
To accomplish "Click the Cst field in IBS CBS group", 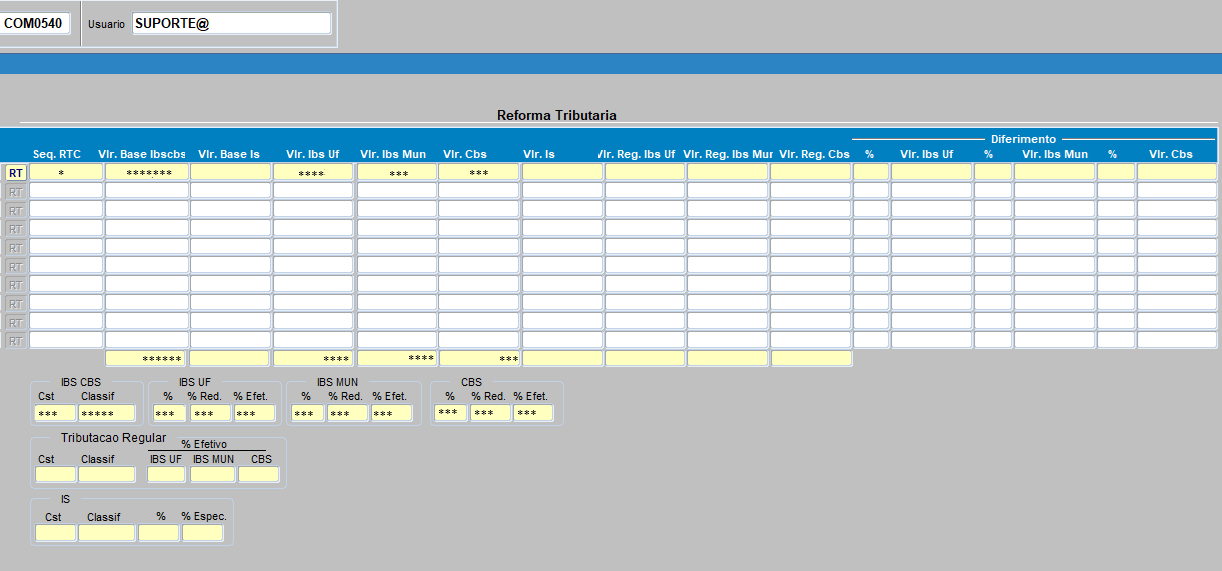I will pos(54,413).
